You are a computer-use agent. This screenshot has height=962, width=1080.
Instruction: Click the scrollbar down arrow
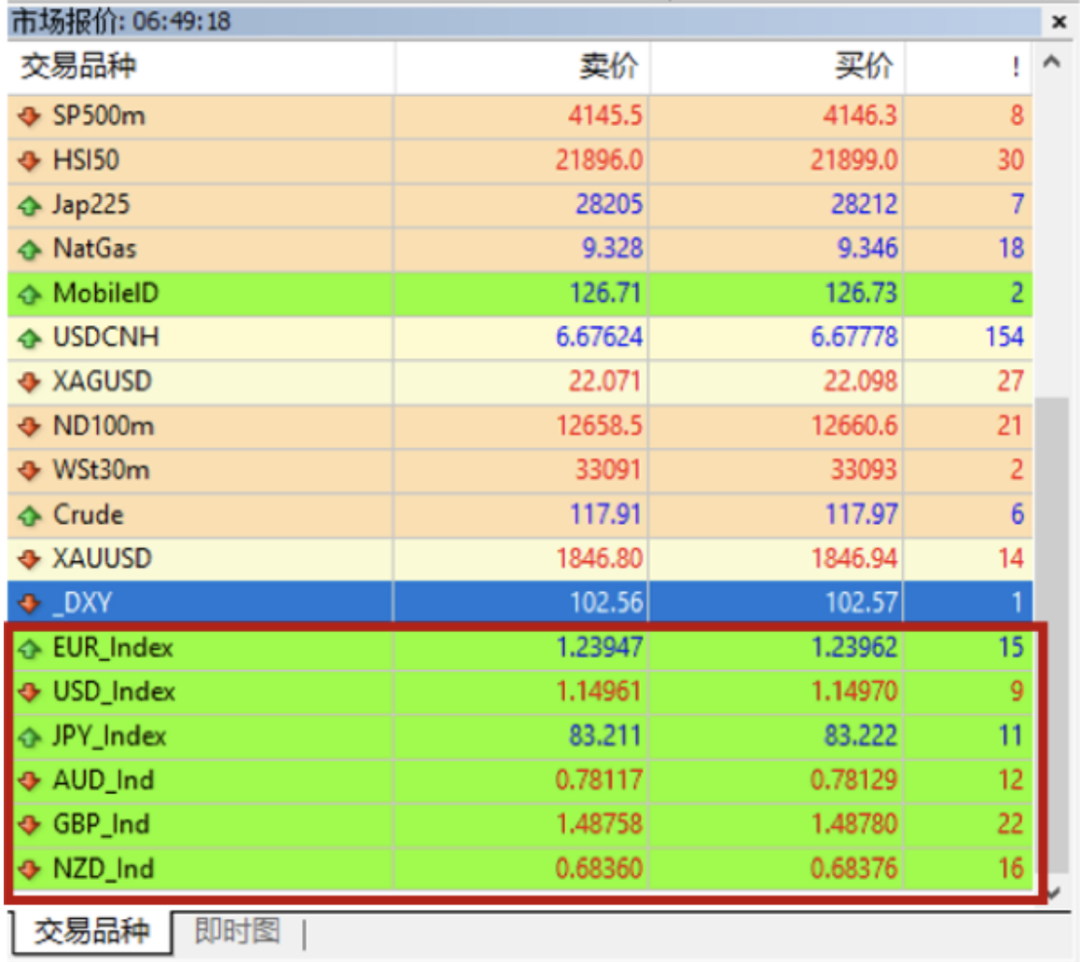(1053, 893)
